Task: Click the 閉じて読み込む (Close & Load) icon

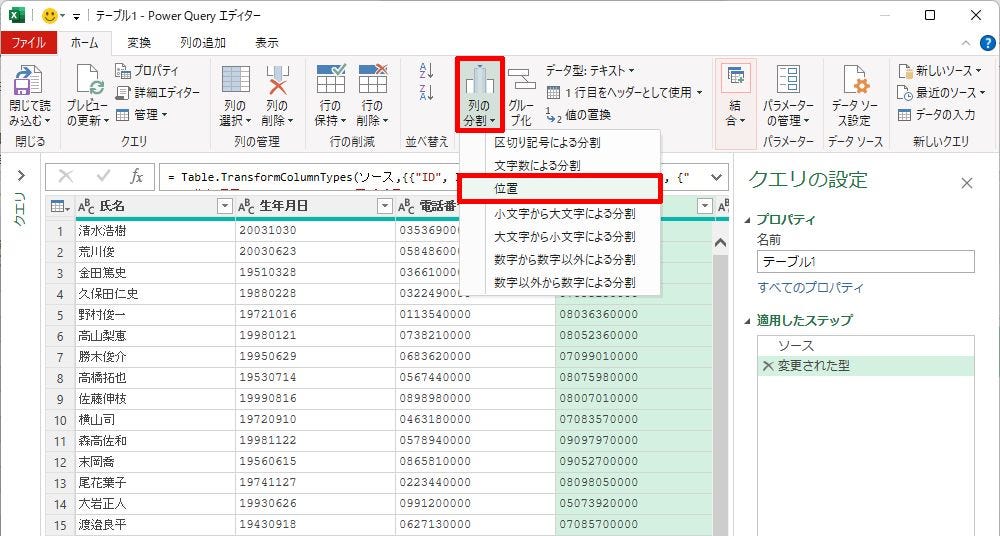Action: pyautogui.click(x=27, y=82)
